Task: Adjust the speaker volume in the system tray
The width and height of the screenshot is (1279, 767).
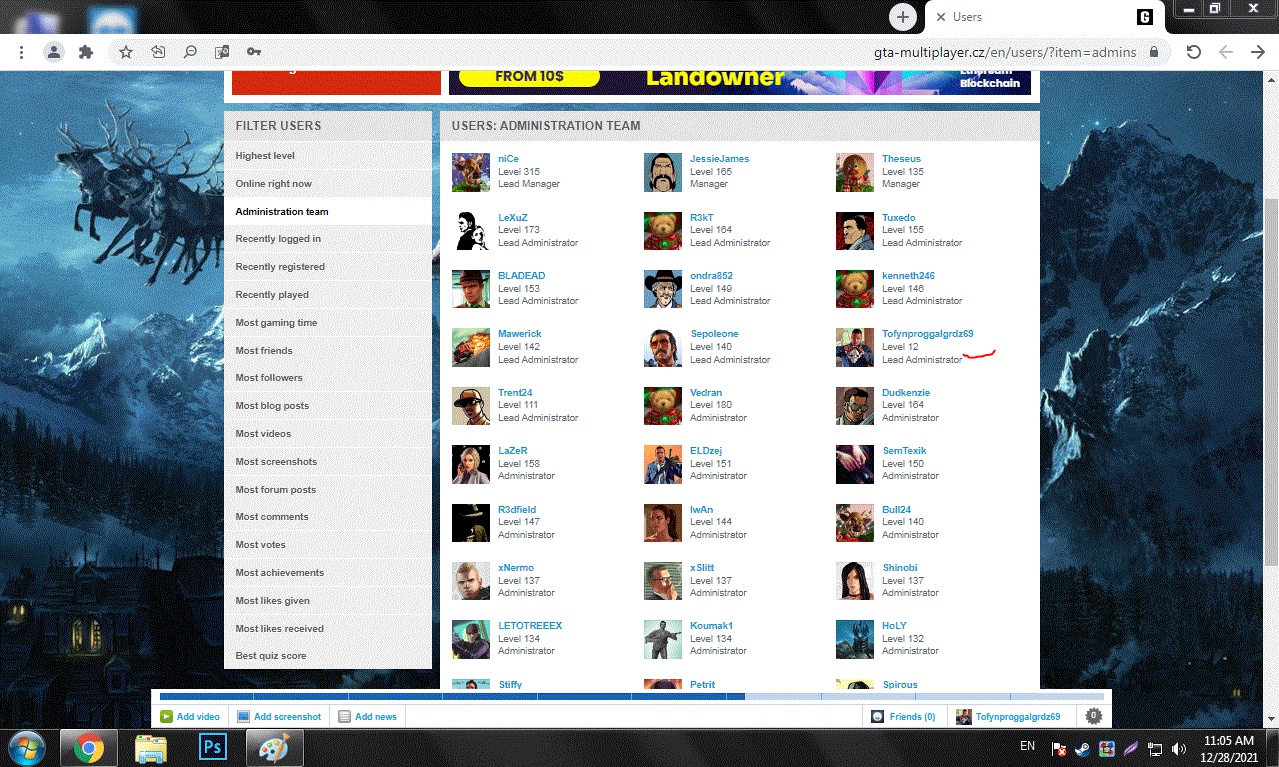Action: tap(1179, 748)
